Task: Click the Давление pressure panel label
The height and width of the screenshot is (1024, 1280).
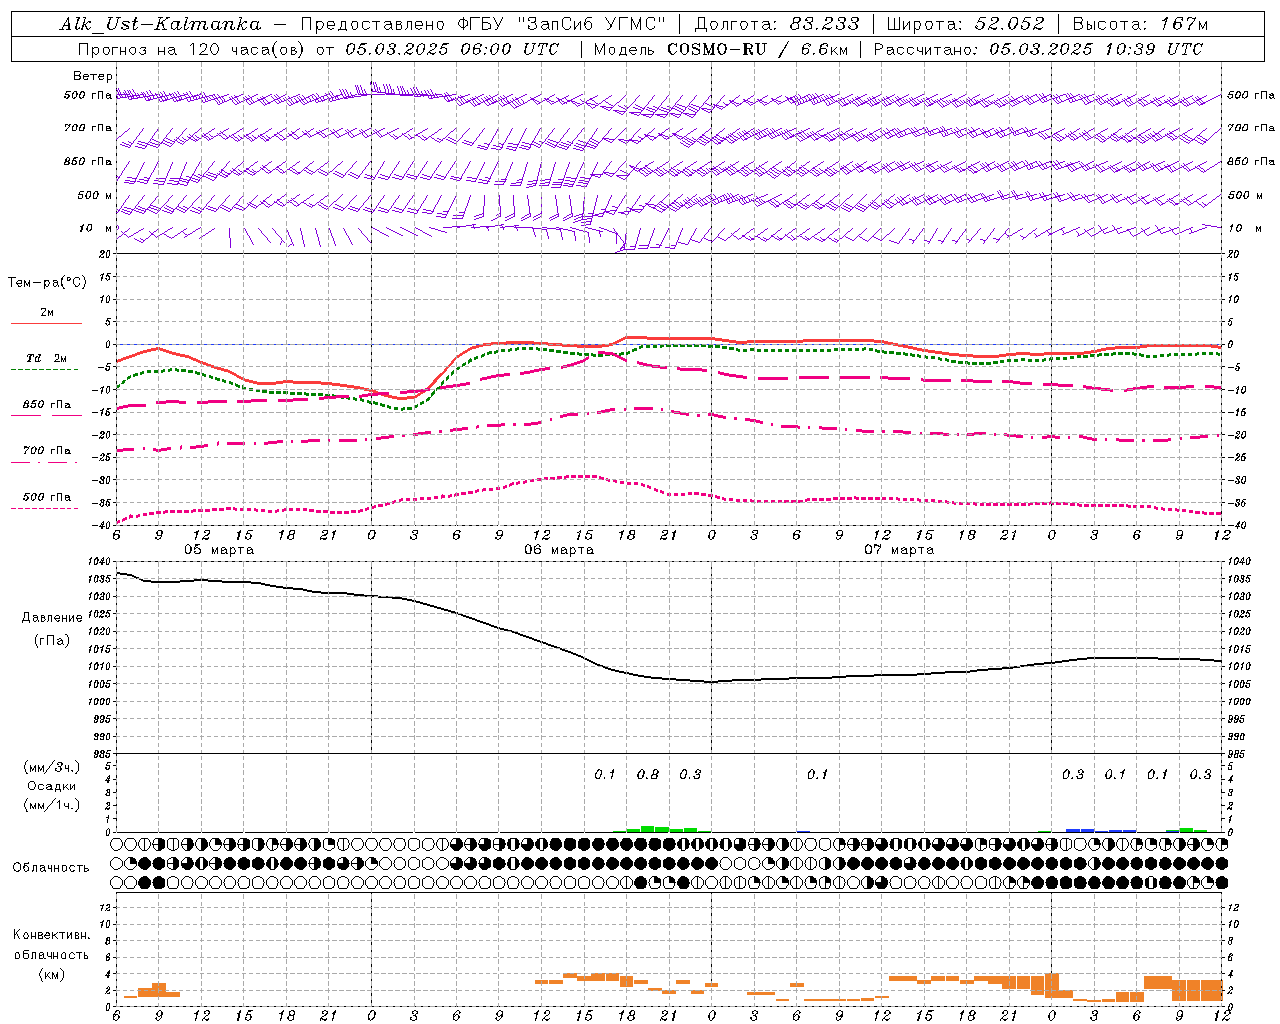Action: click(x=52, y=618)
